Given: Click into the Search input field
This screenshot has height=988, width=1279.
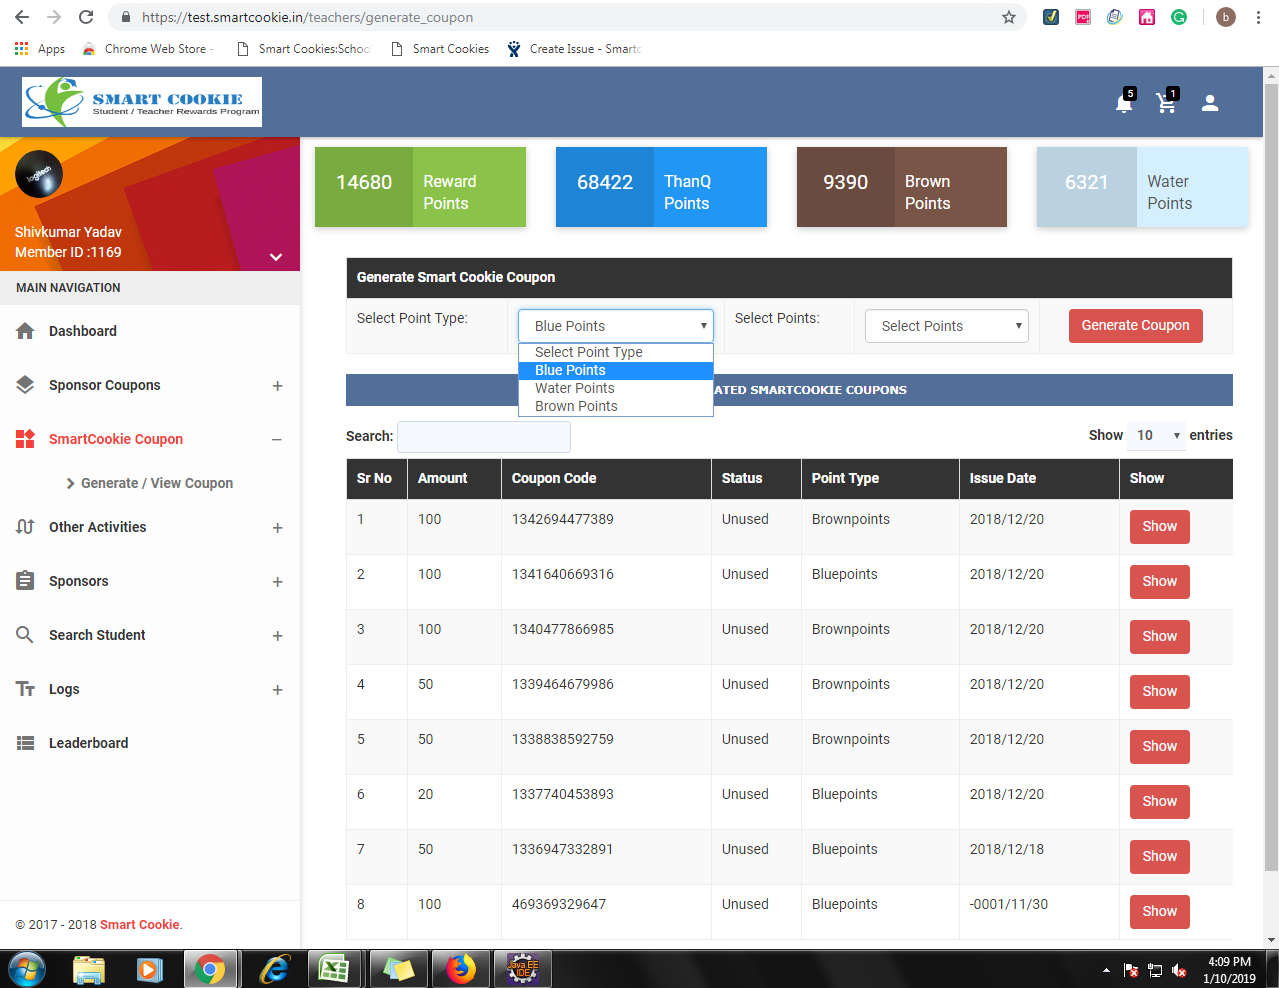Looking at the screenshot, I should (x=484, y=436).
